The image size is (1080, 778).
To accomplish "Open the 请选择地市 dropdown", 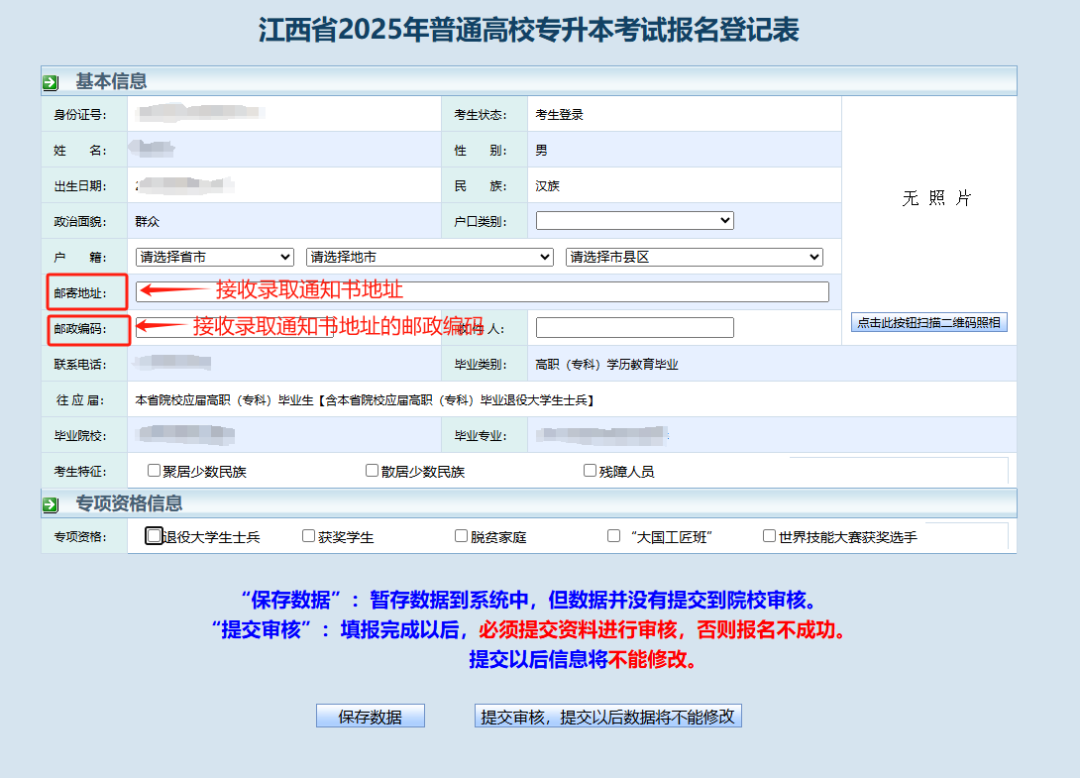I will click(x=429, y=256).
